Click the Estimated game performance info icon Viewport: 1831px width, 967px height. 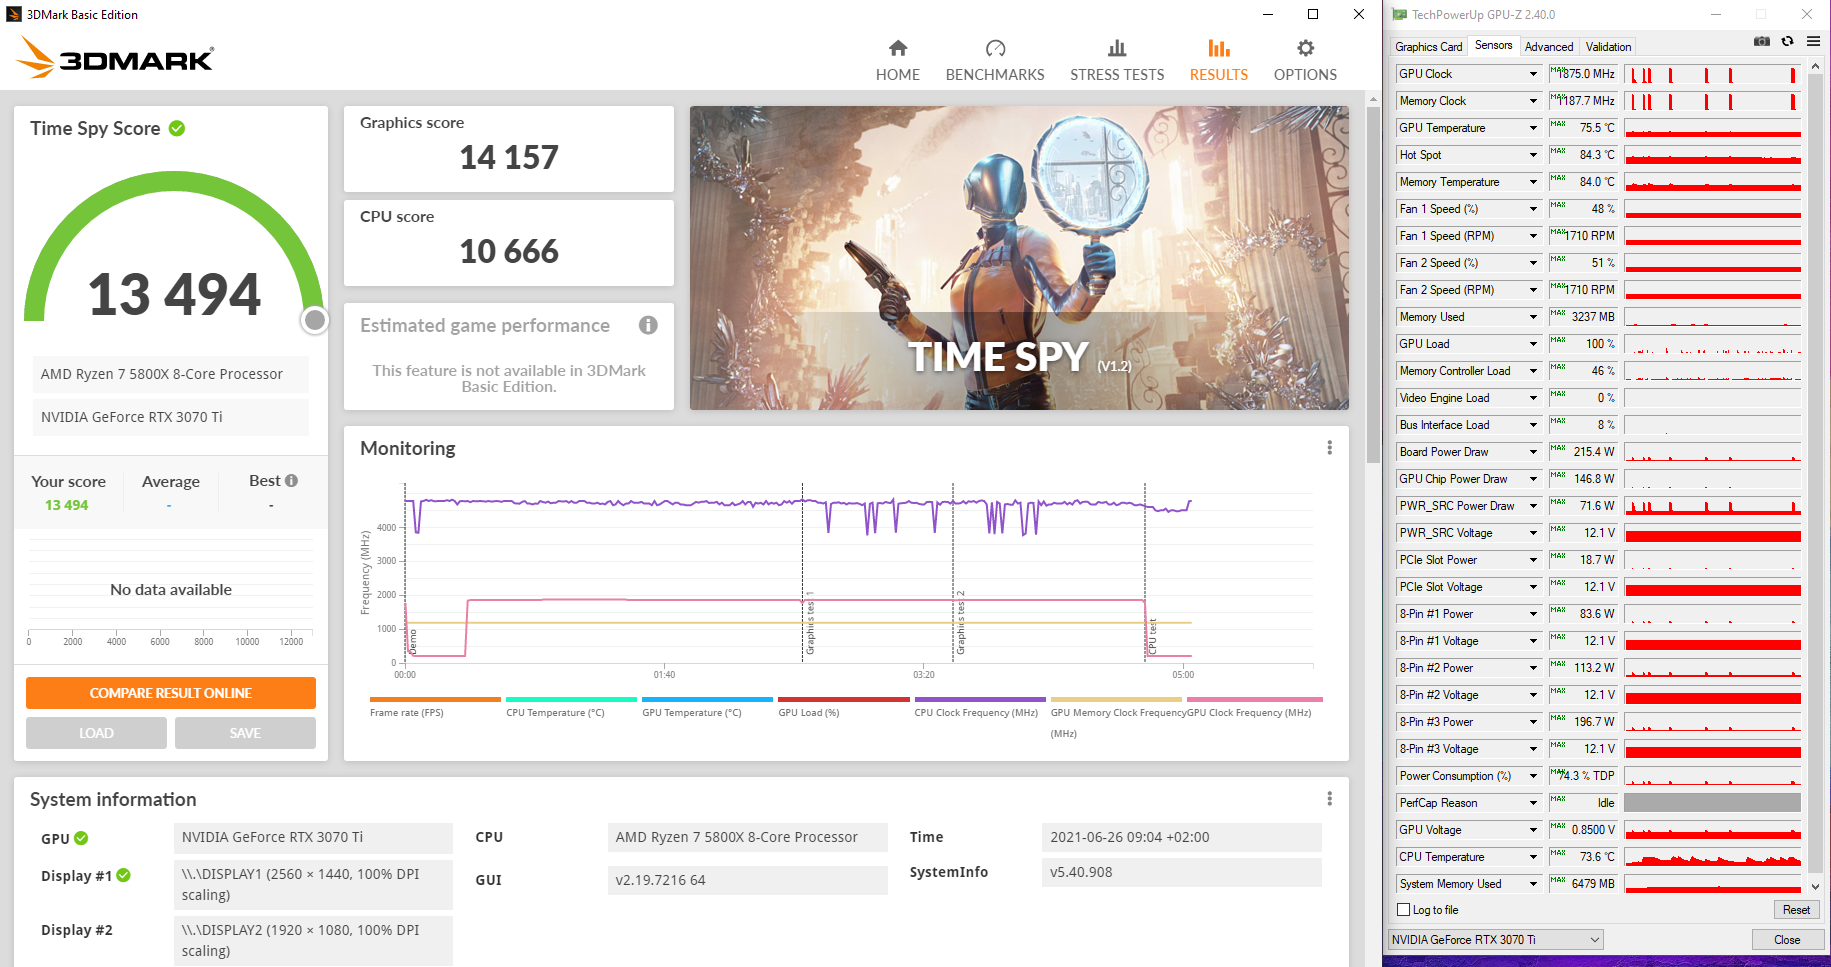(x=648, y=325)
